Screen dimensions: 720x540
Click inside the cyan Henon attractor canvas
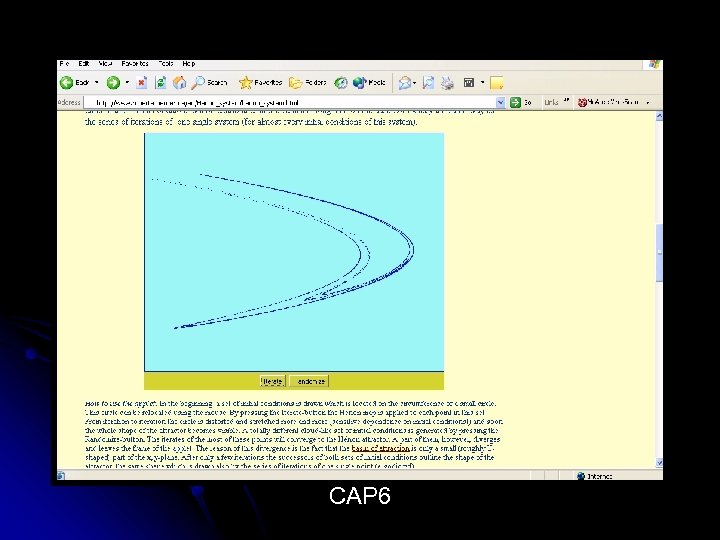pyautogui.click(x=294, y=252)
